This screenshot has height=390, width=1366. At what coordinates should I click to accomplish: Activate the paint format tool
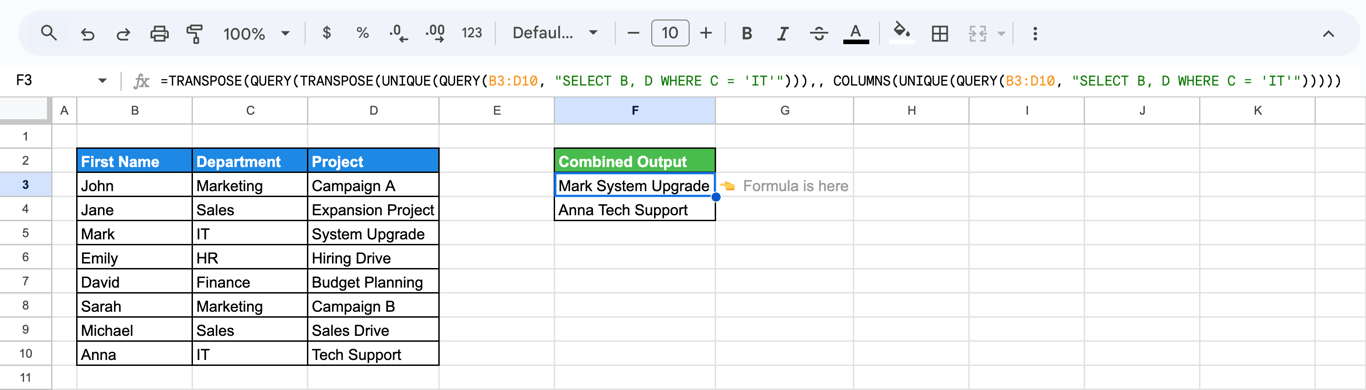[195, 33]
